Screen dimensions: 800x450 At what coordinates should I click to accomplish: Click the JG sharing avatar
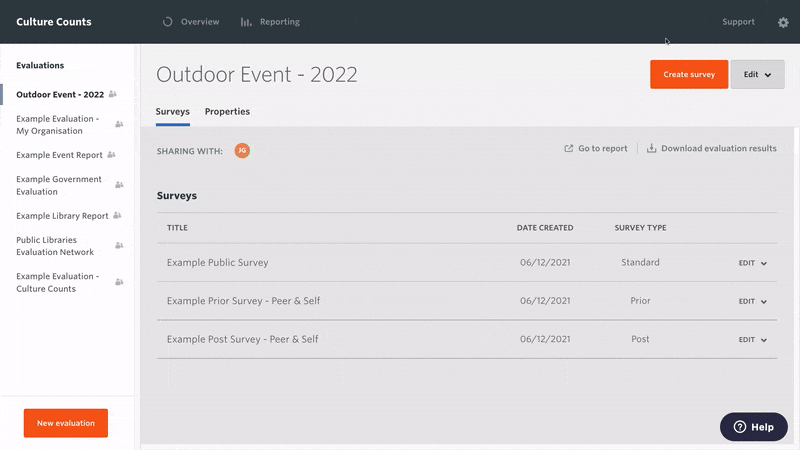242,151
